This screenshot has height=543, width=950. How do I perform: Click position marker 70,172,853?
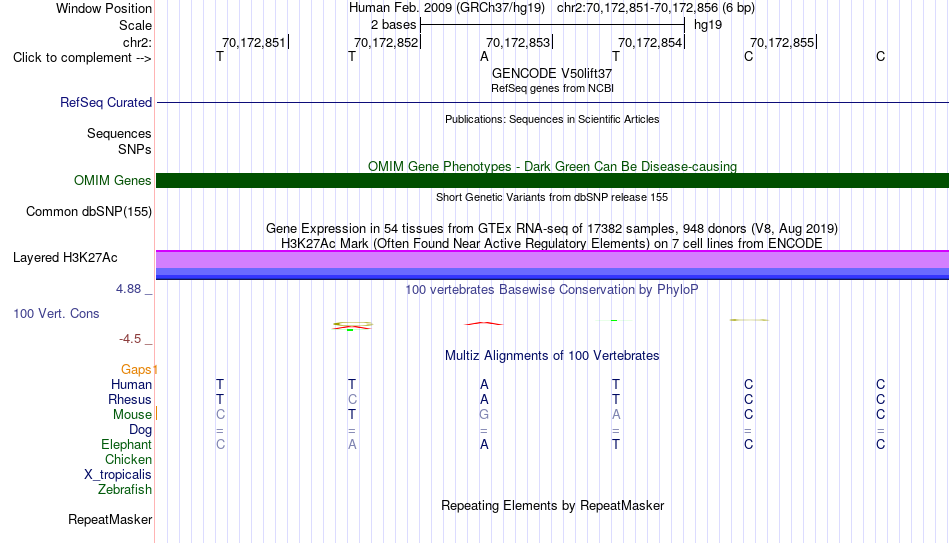(x=517, y=42)
